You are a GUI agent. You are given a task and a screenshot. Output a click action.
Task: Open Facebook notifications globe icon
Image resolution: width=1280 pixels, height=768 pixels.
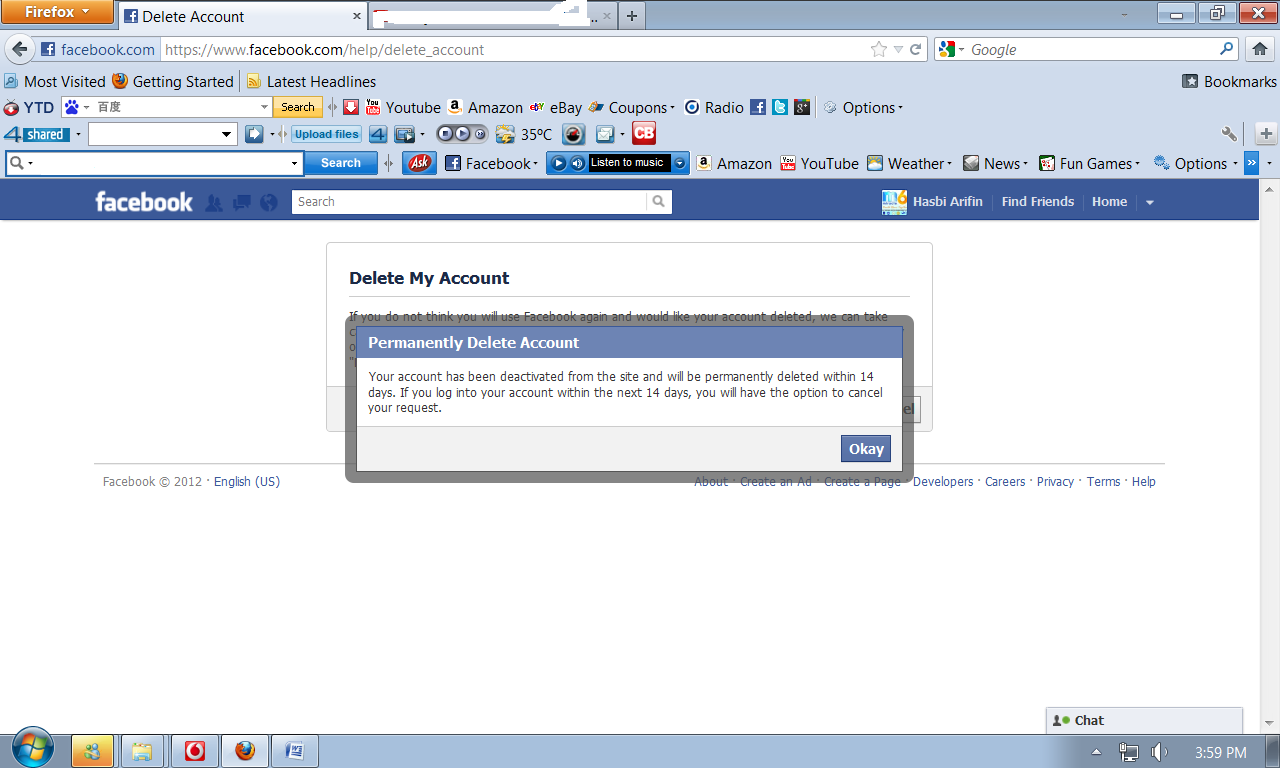click(268, 202)
